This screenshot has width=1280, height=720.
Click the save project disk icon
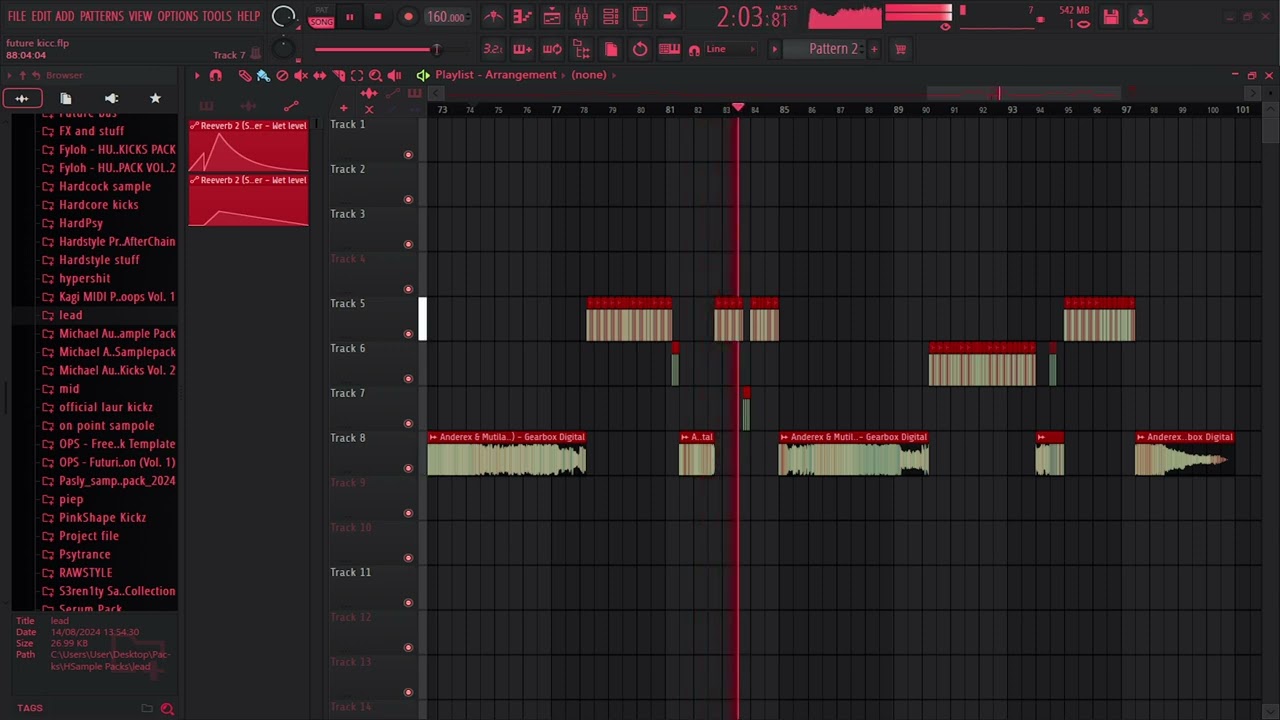tap(1111, 17)
